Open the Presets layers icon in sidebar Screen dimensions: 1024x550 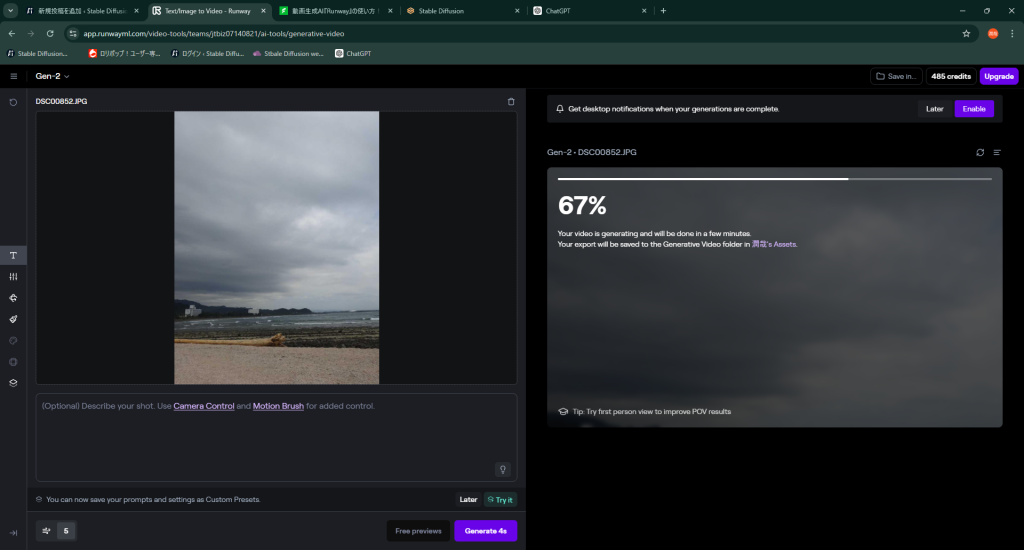click(13, 382)
